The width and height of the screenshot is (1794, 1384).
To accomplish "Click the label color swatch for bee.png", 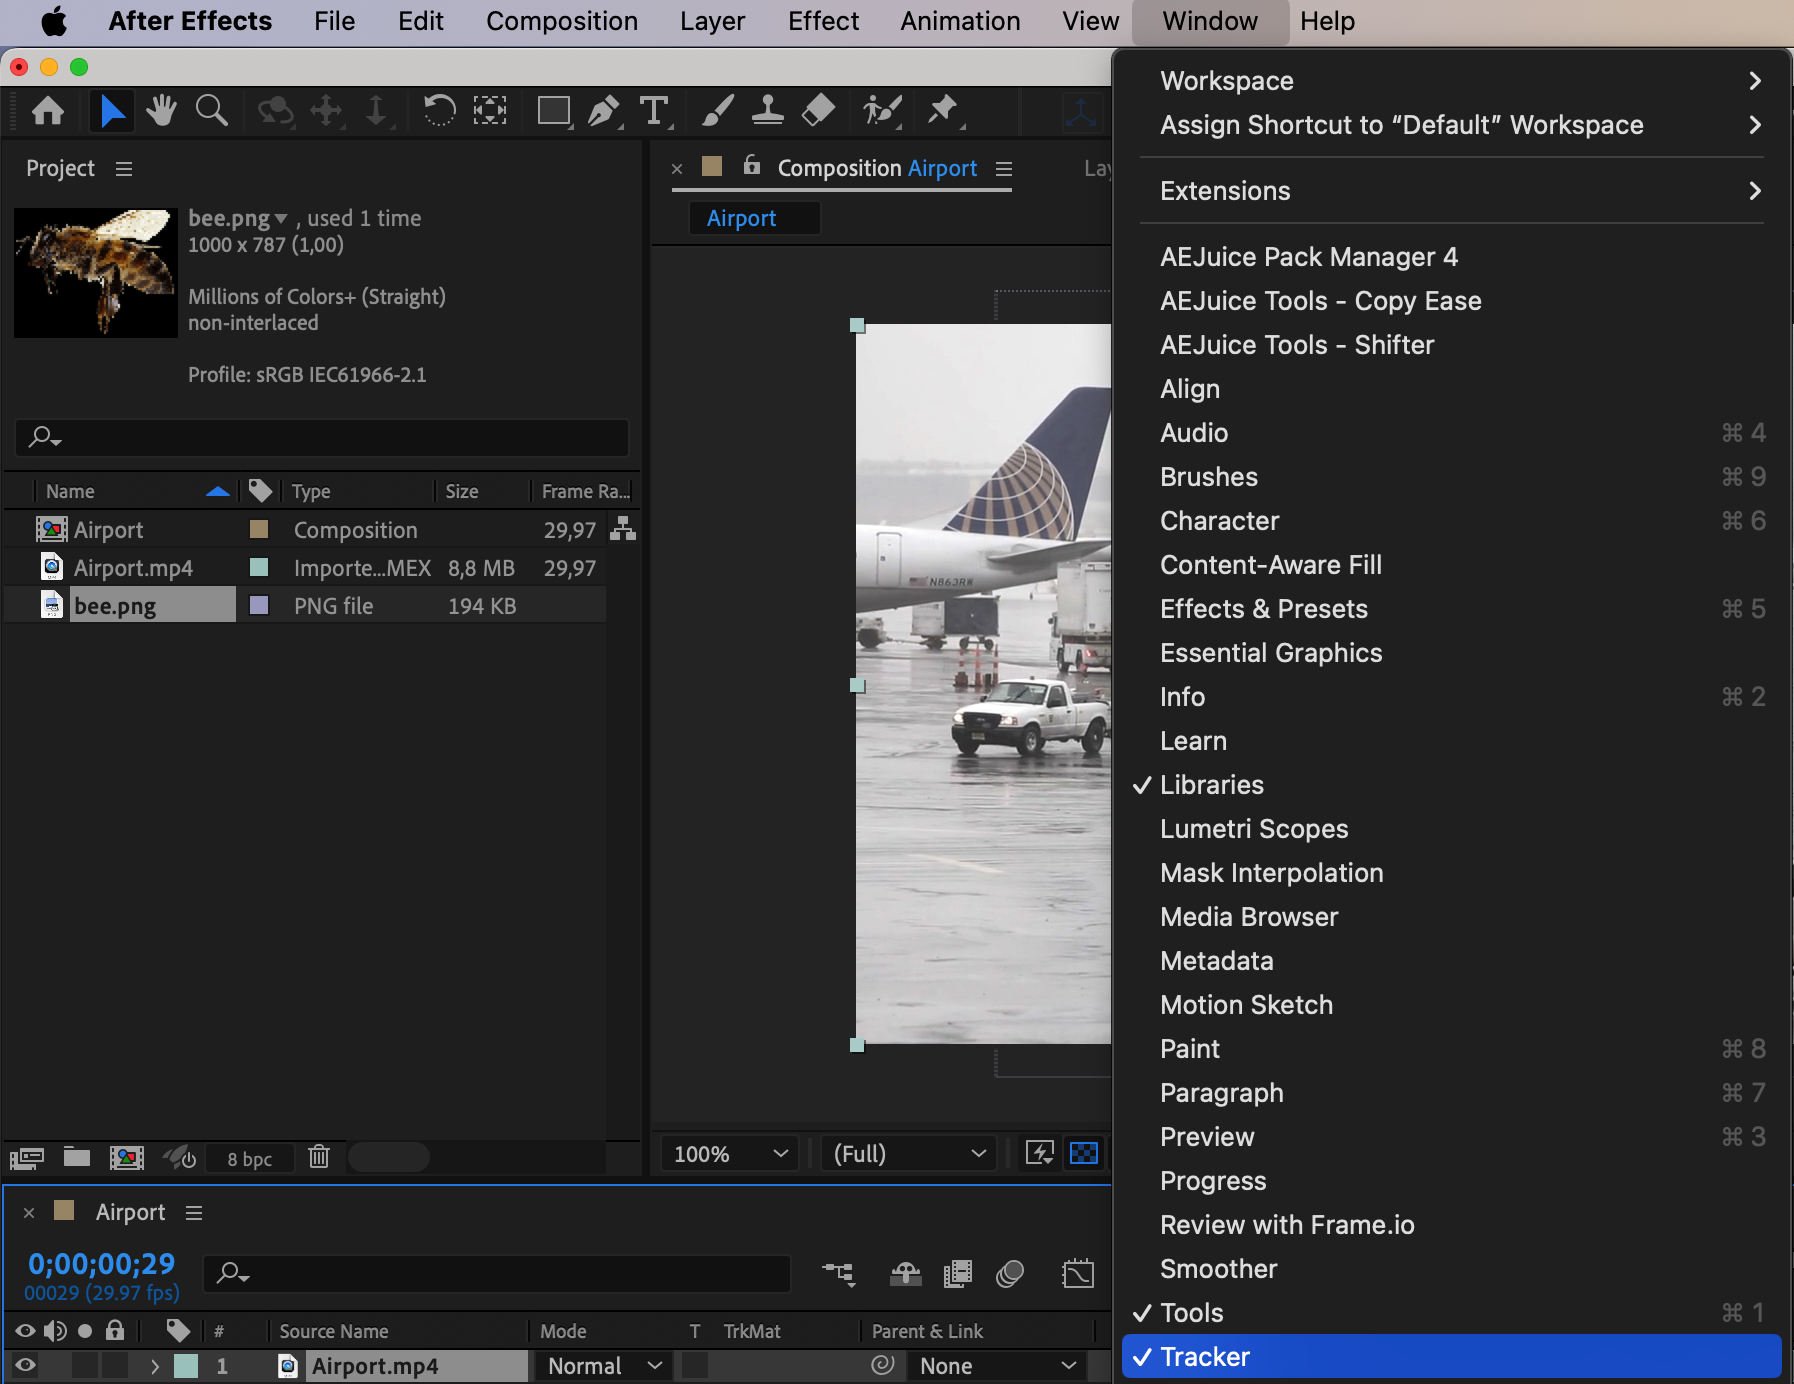I will click(x=259, y=606).
